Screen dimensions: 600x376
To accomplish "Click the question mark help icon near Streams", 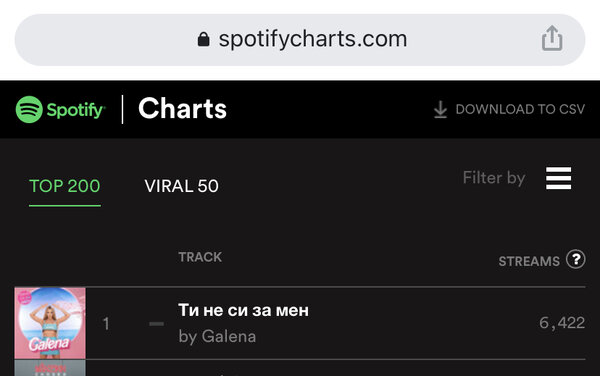I will point(576,259).
